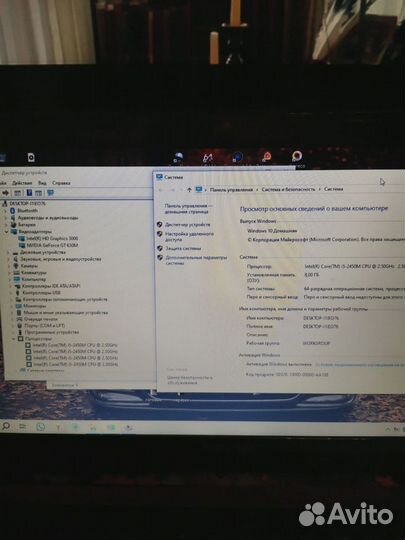The image size is (405, 540).
Task: Click the Контроллеры USB category icon
Action: pos(18,292)
